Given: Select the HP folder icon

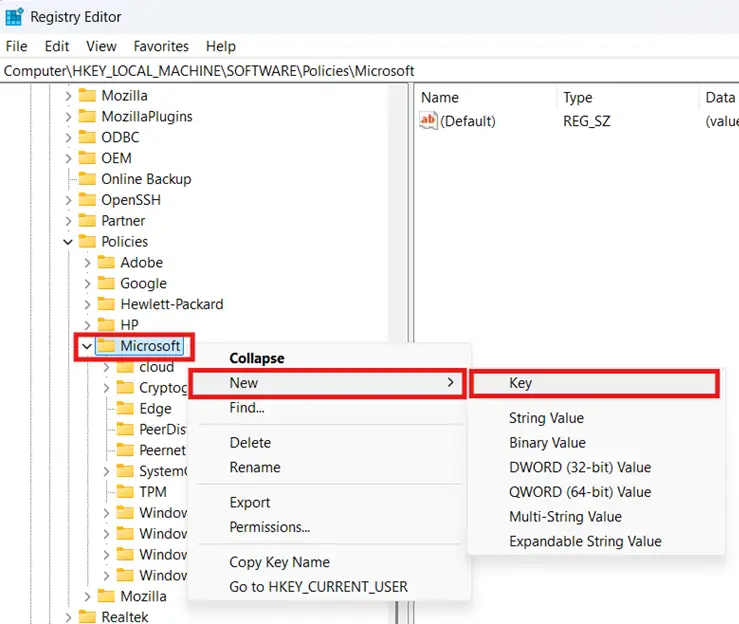Looking at the screenshot, I should point(106,324).
